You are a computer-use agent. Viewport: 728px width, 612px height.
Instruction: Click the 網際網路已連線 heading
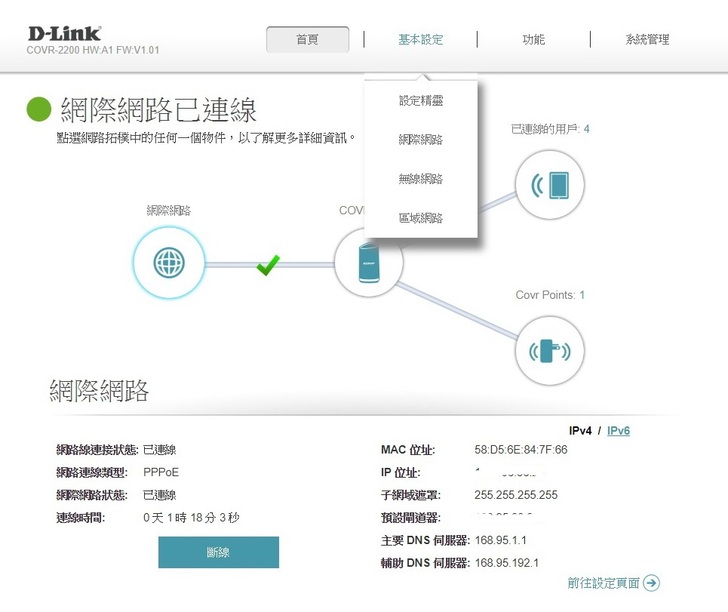(x=159, y=110)
